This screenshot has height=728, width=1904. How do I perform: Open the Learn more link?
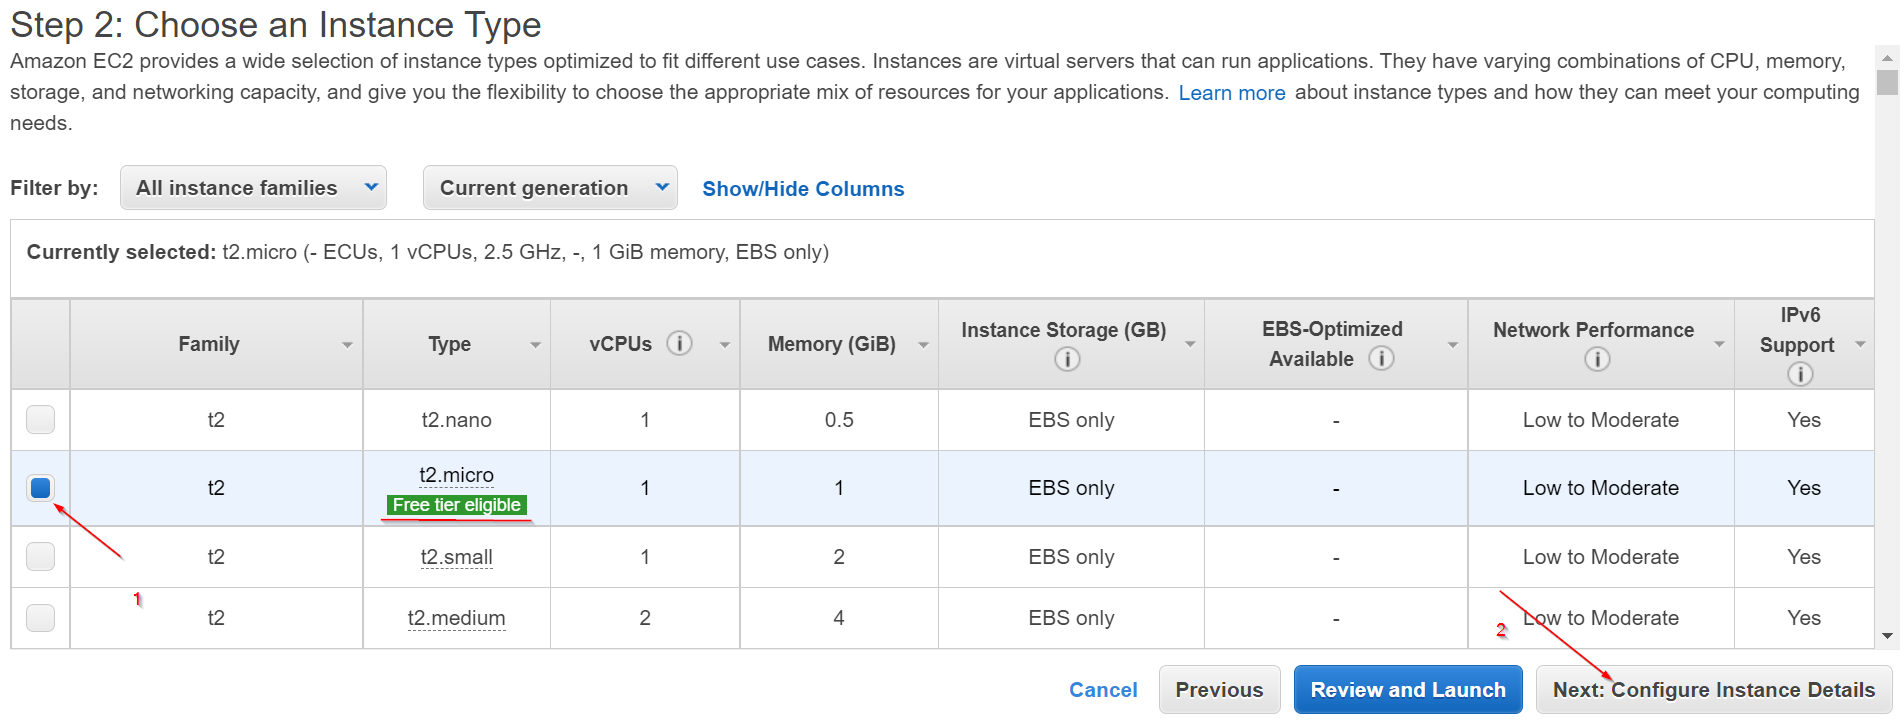(x=1232, y=93)
